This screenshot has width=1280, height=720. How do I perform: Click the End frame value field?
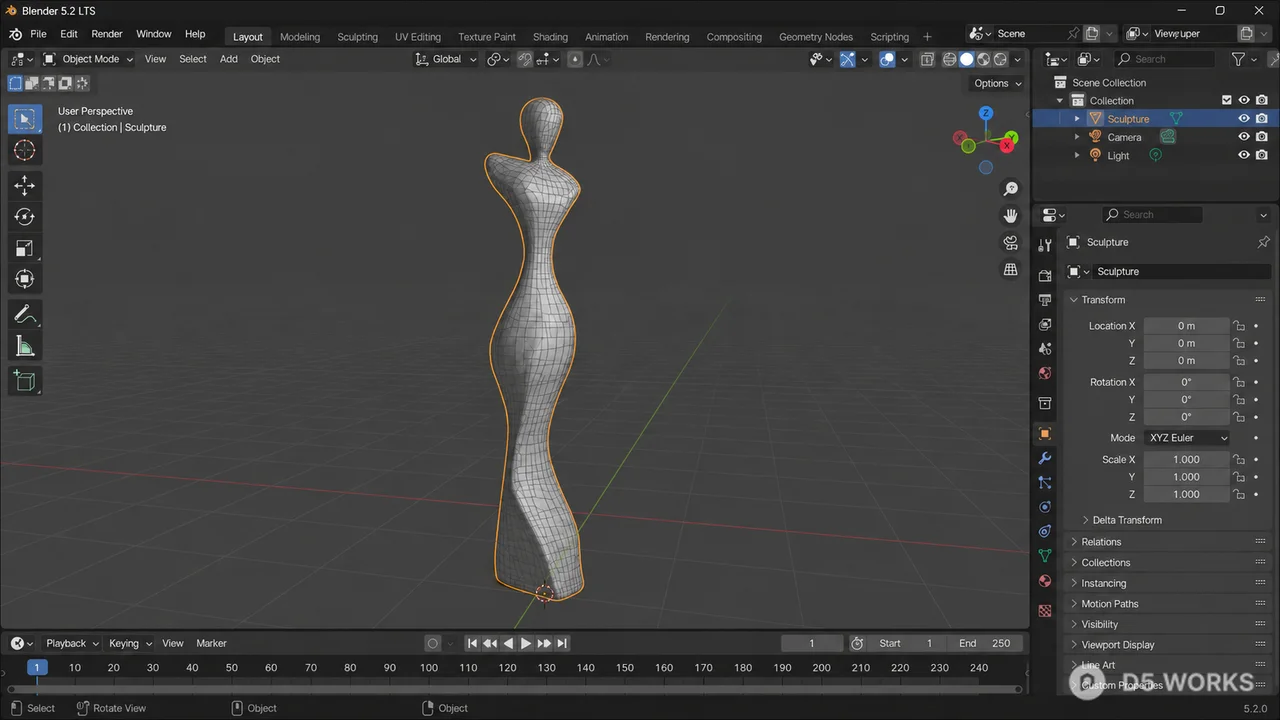(985, 643)
